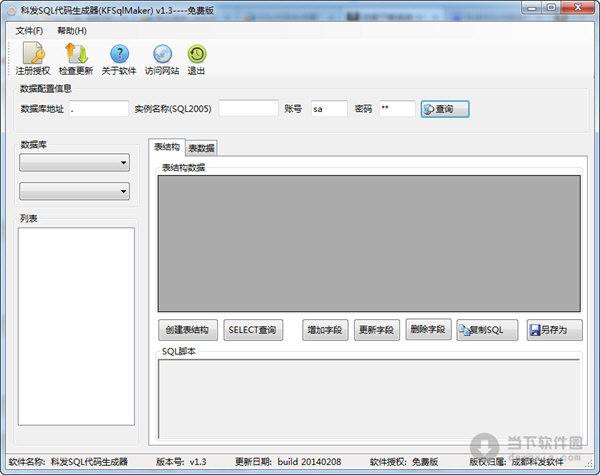Click the 检查更新 check update icon
Image resolution: width=600 pixels, height=475 pixels.
pos(76,59)
